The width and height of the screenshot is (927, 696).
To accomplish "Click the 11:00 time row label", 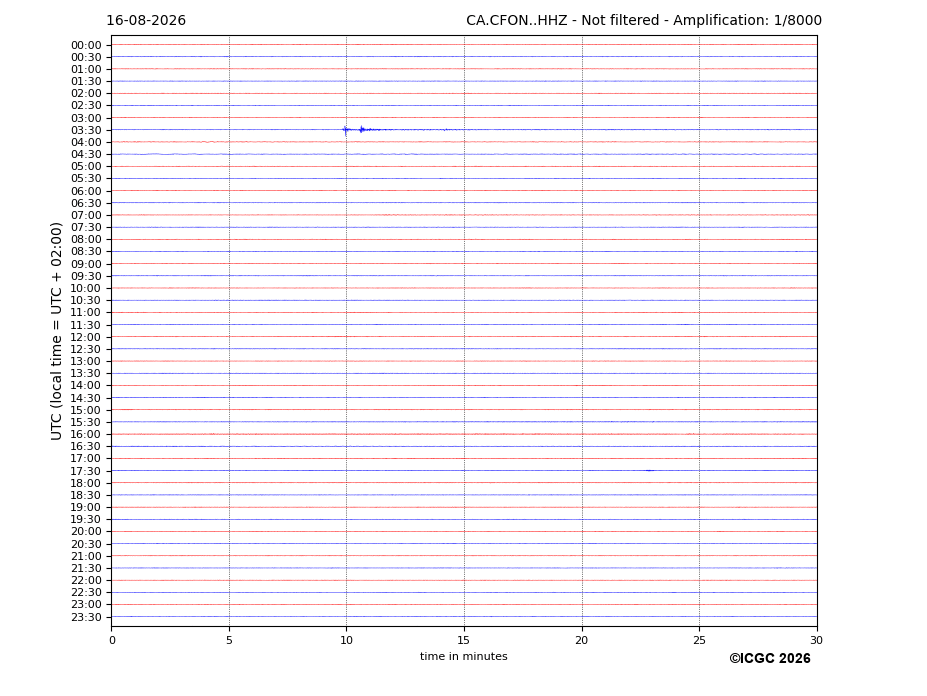I will [86, 313].
